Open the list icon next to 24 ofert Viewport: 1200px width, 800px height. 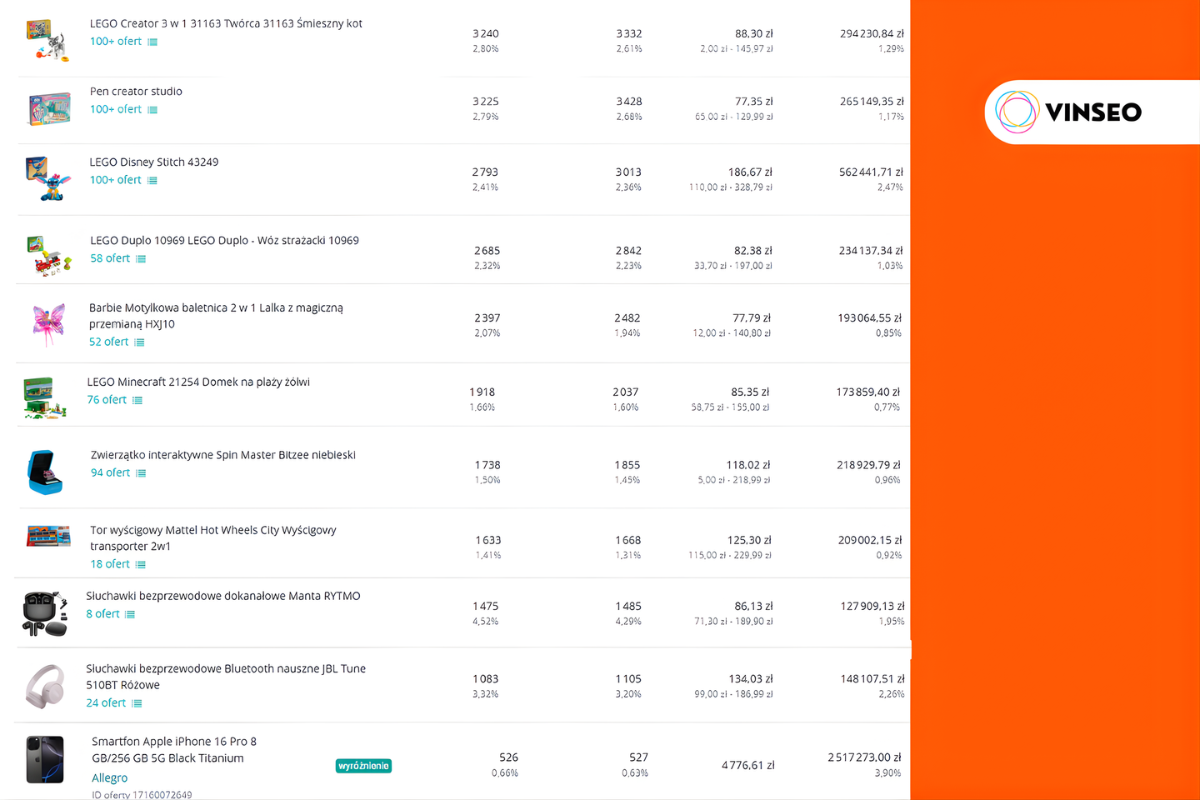pyautogui.click(x=137, y=704)
